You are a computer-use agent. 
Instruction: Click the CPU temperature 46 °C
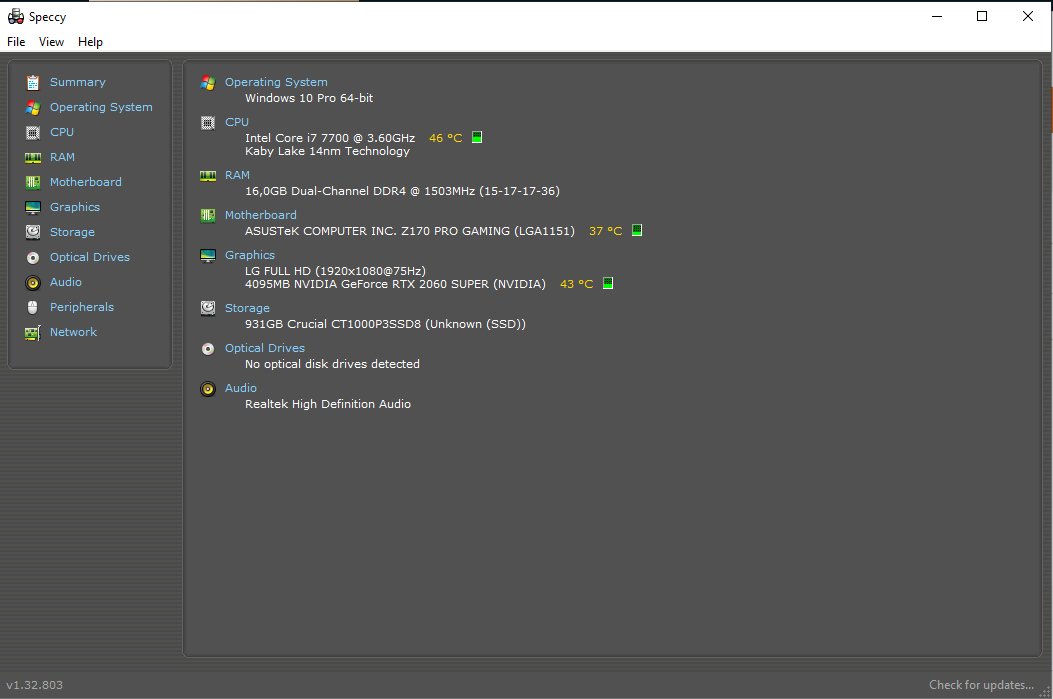(446, 138)
